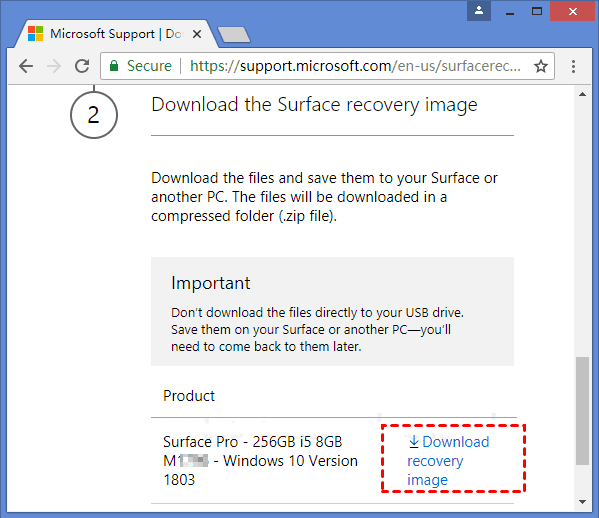Bookmark this page with the star icon

[541, 66]
